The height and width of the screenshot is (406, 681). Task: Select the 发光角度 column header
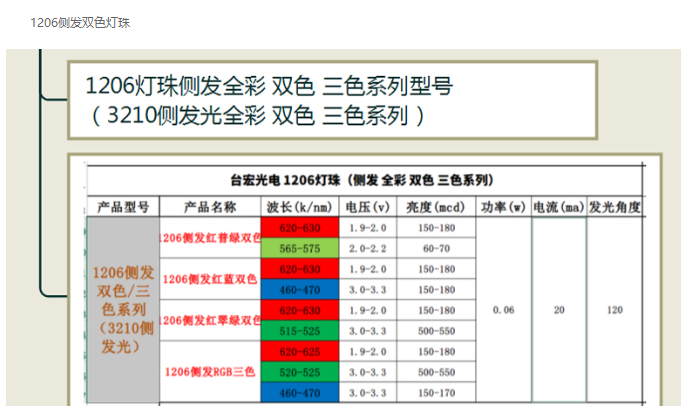click(x=615, y=207)
